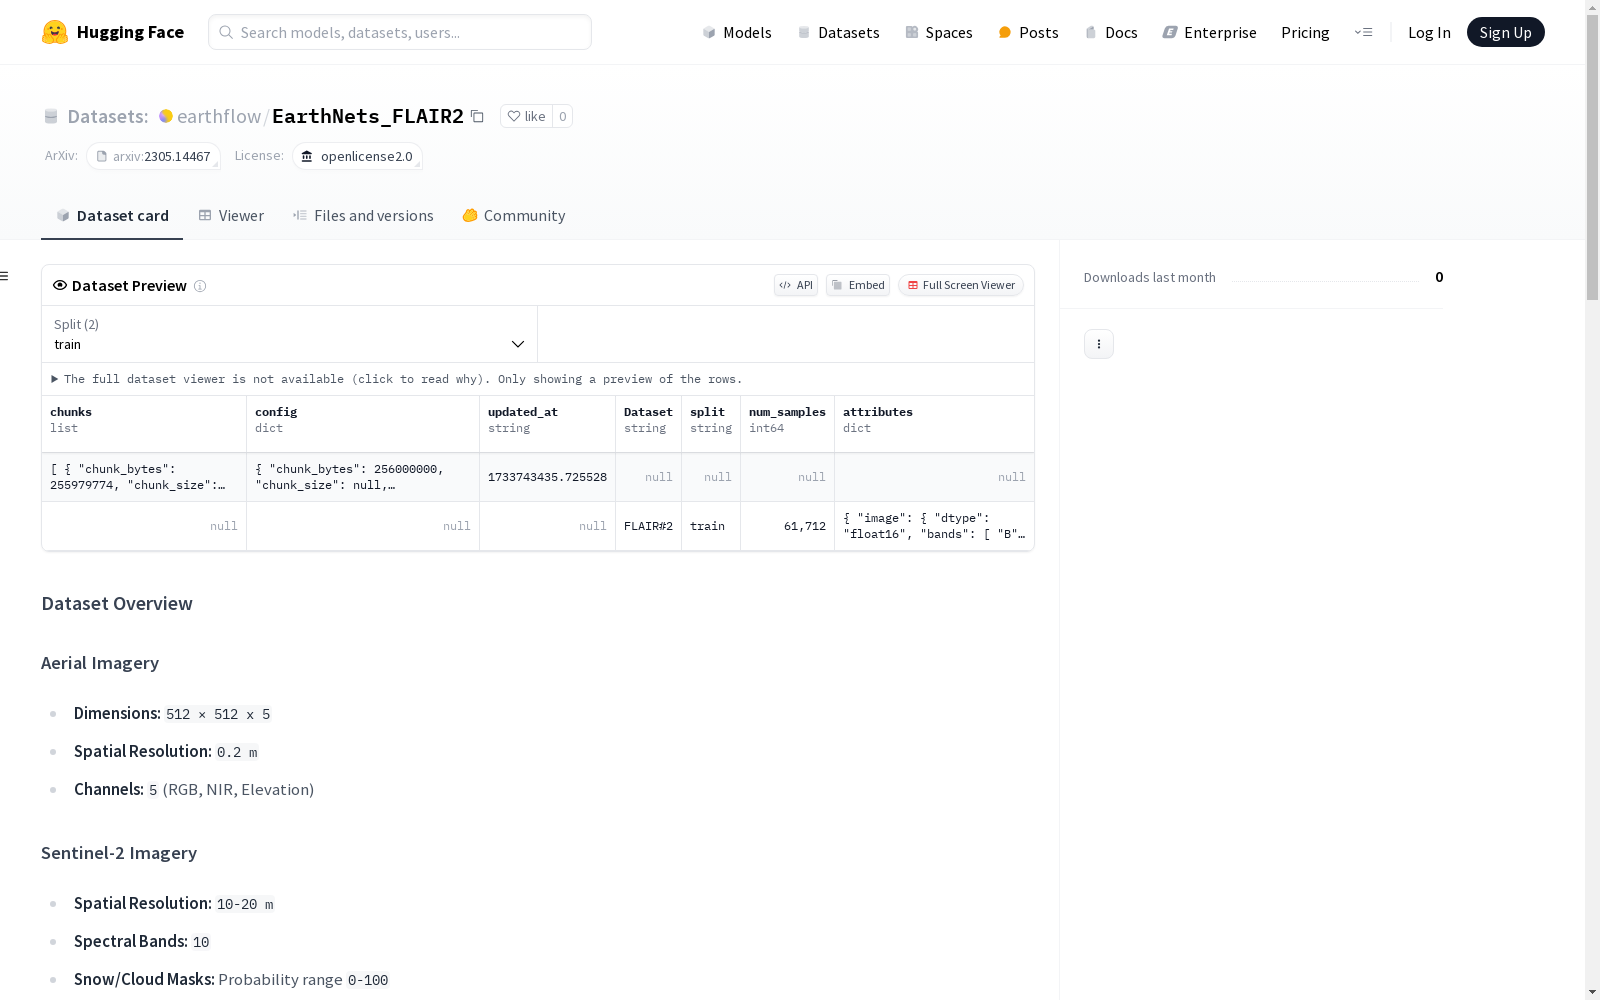Click the info icon beside Dataset Preview

click(x=200, y=286)
